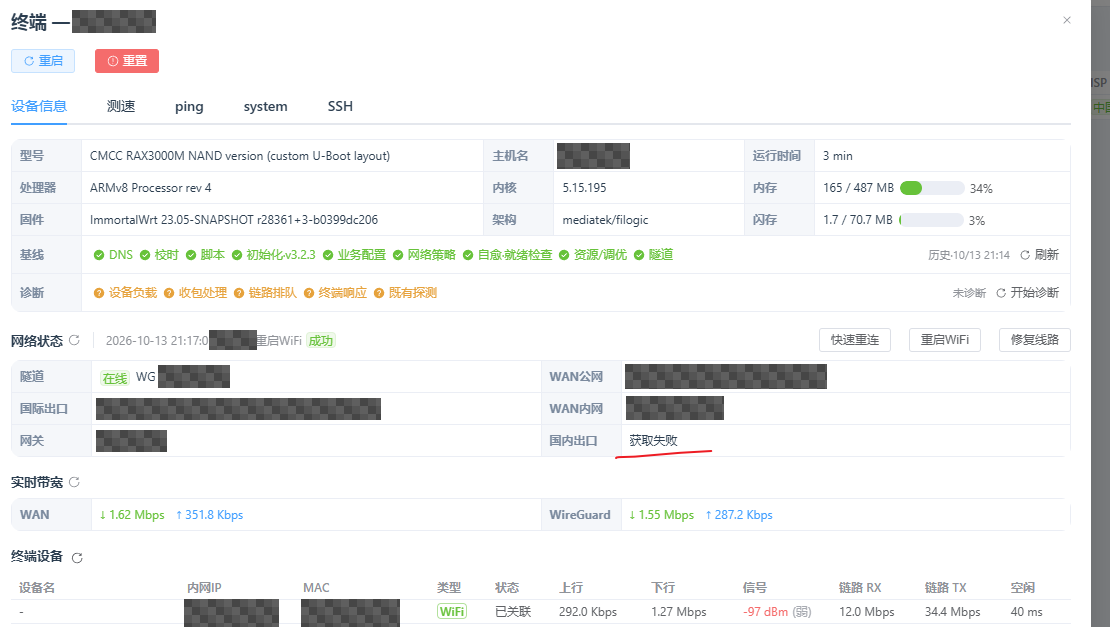Click the memory usage progress bar
Screen dimensions: 1110x627
[932, 188]
